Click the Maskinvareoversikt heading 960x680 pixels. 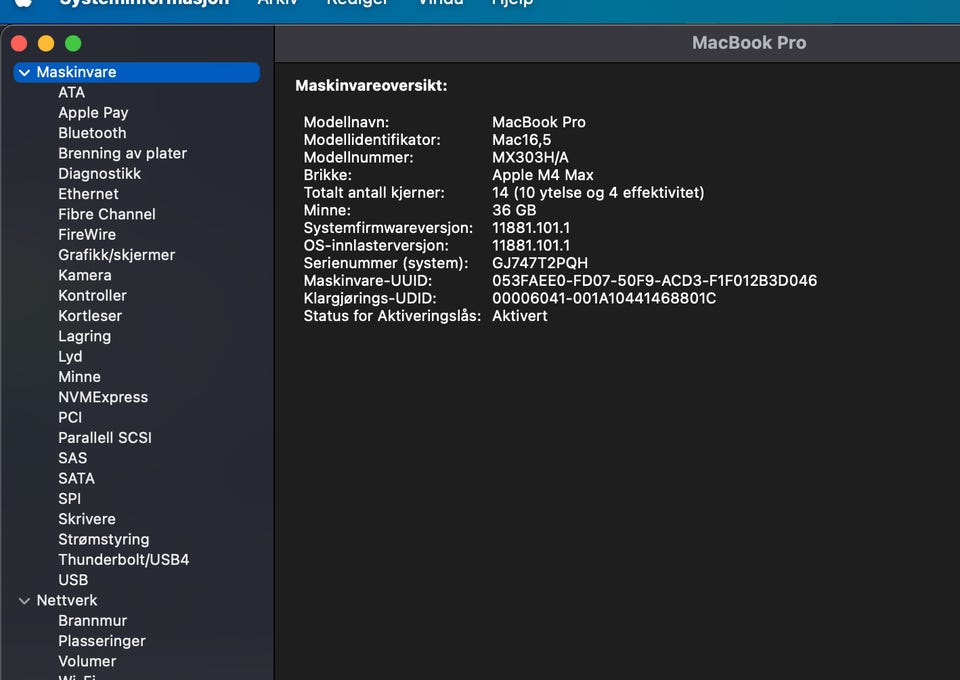[371, 86]
